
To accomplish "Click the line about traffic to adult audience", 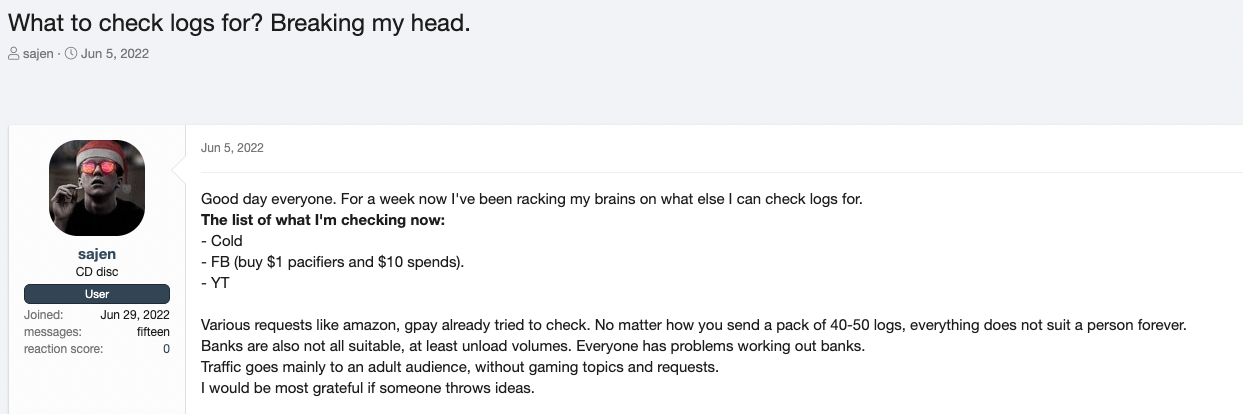I will pyautogui.click(x=460, y=367).
